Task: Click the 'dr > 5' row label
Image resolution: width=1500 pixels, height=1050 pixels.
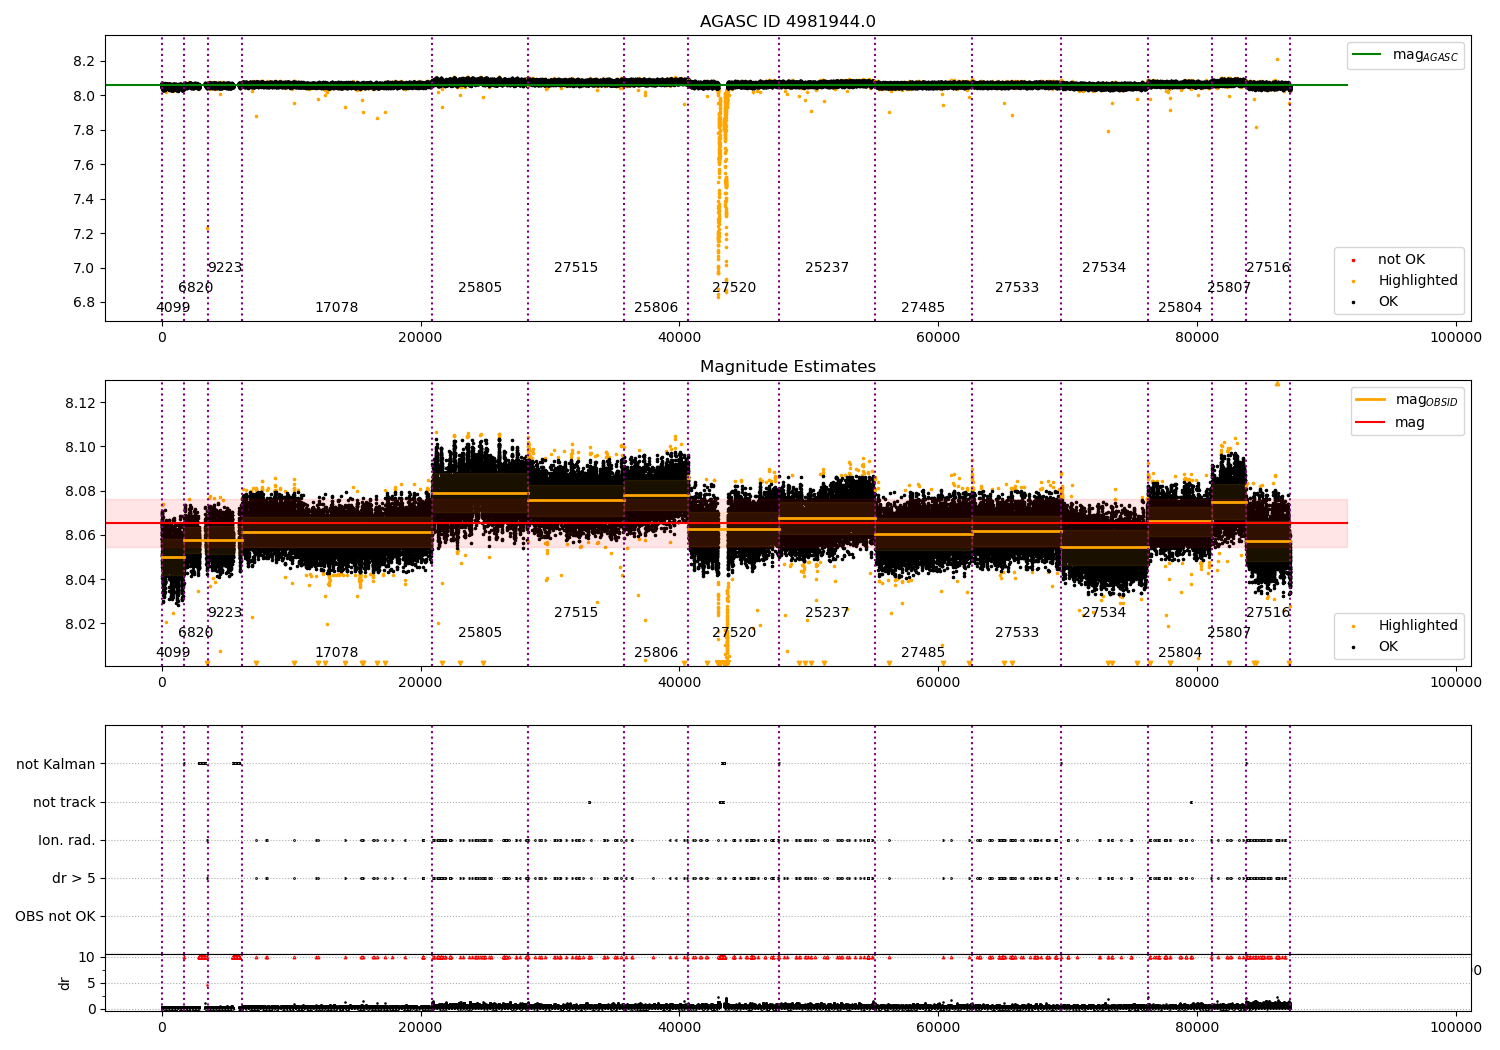Action: [x=74, y=879]
